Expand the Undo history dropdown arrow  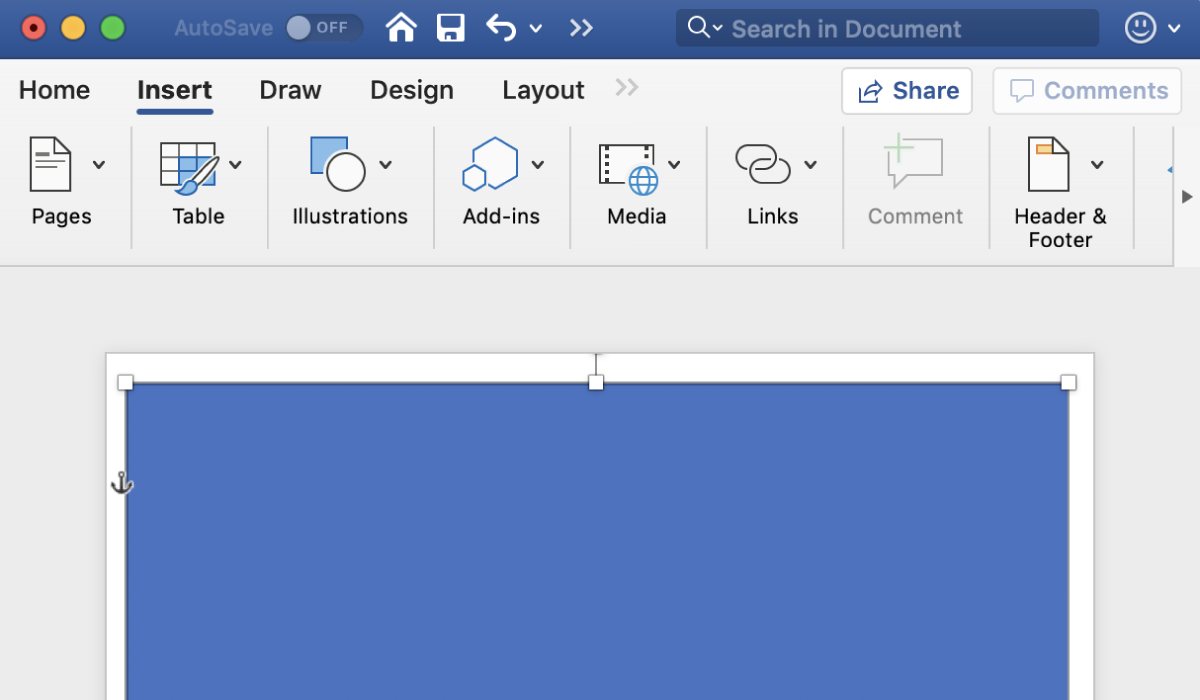click(x=535, y=28)
